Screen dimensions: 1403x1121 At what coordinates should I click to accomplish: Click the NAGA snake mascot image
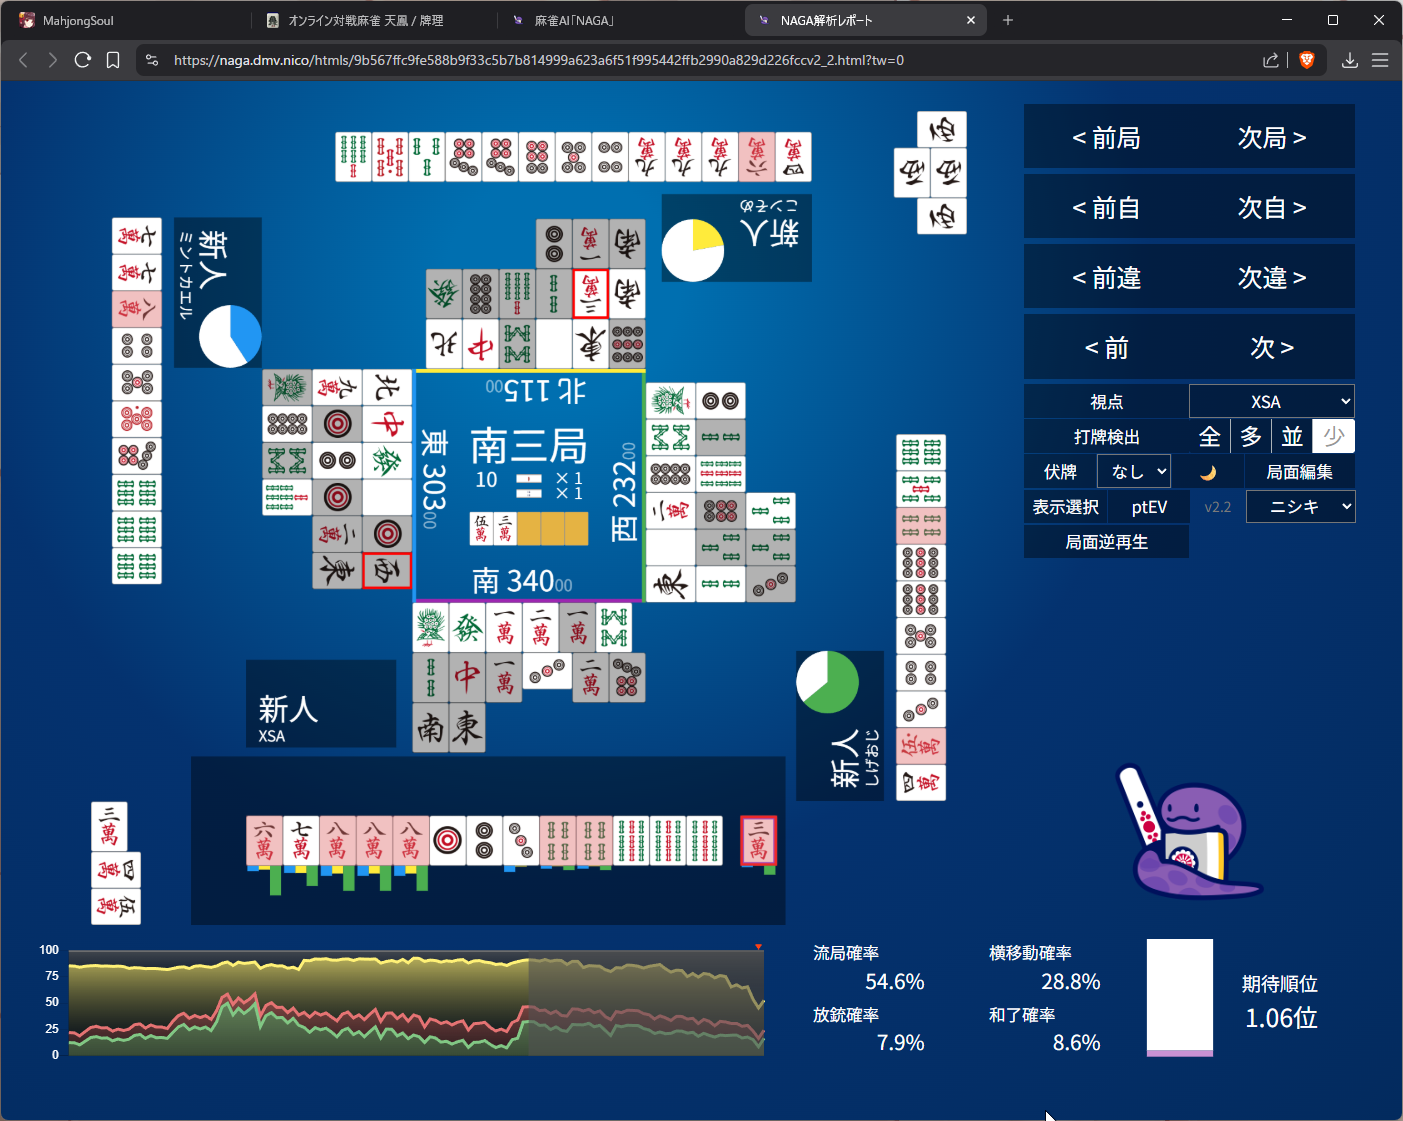(1190, 832)
